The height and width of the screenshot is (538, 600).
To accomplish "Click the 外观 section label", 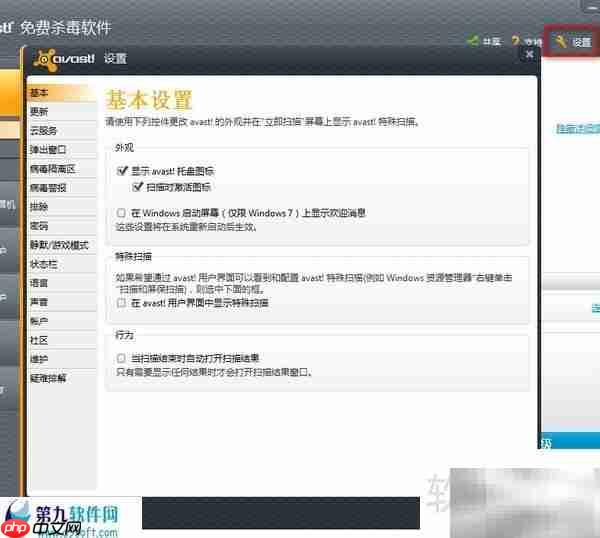I will (x=124, y=148).
